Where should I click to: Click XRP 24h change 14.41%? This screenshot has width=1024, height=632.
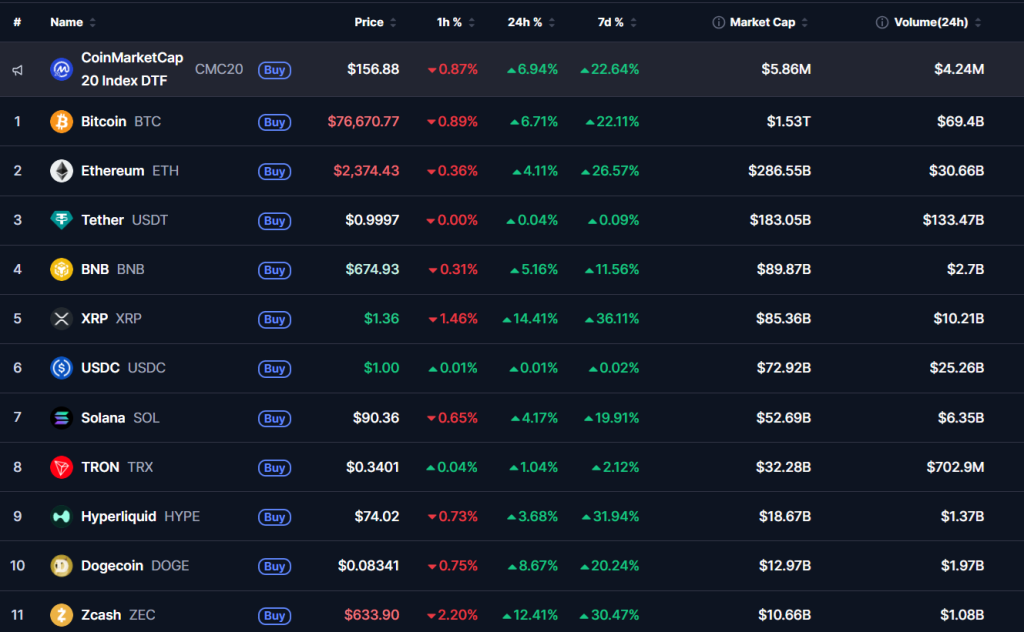coord(530,319)
